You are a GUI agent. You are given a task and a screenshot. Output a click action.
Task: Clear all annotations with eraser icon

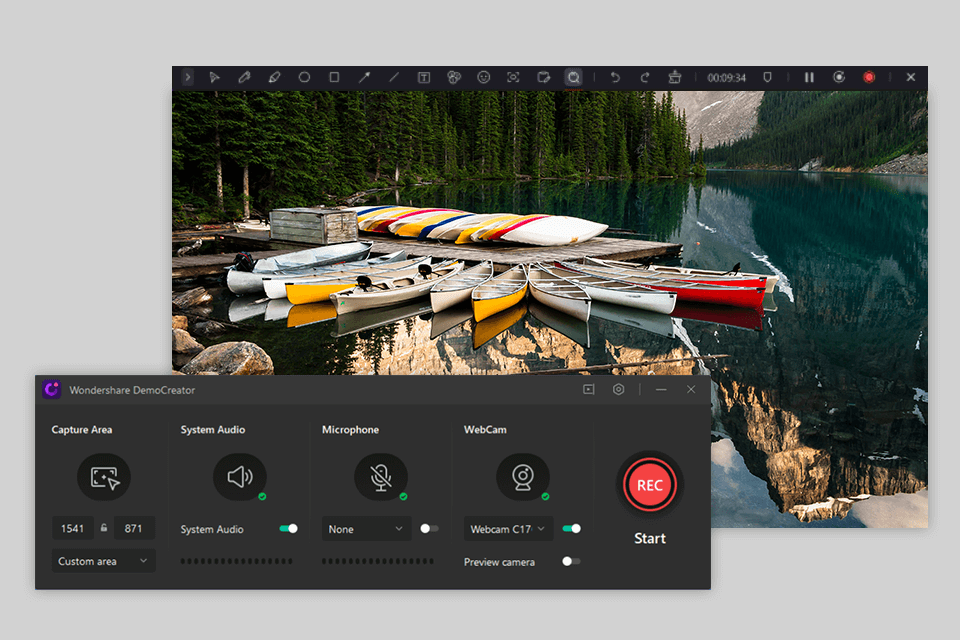[675, 78]
